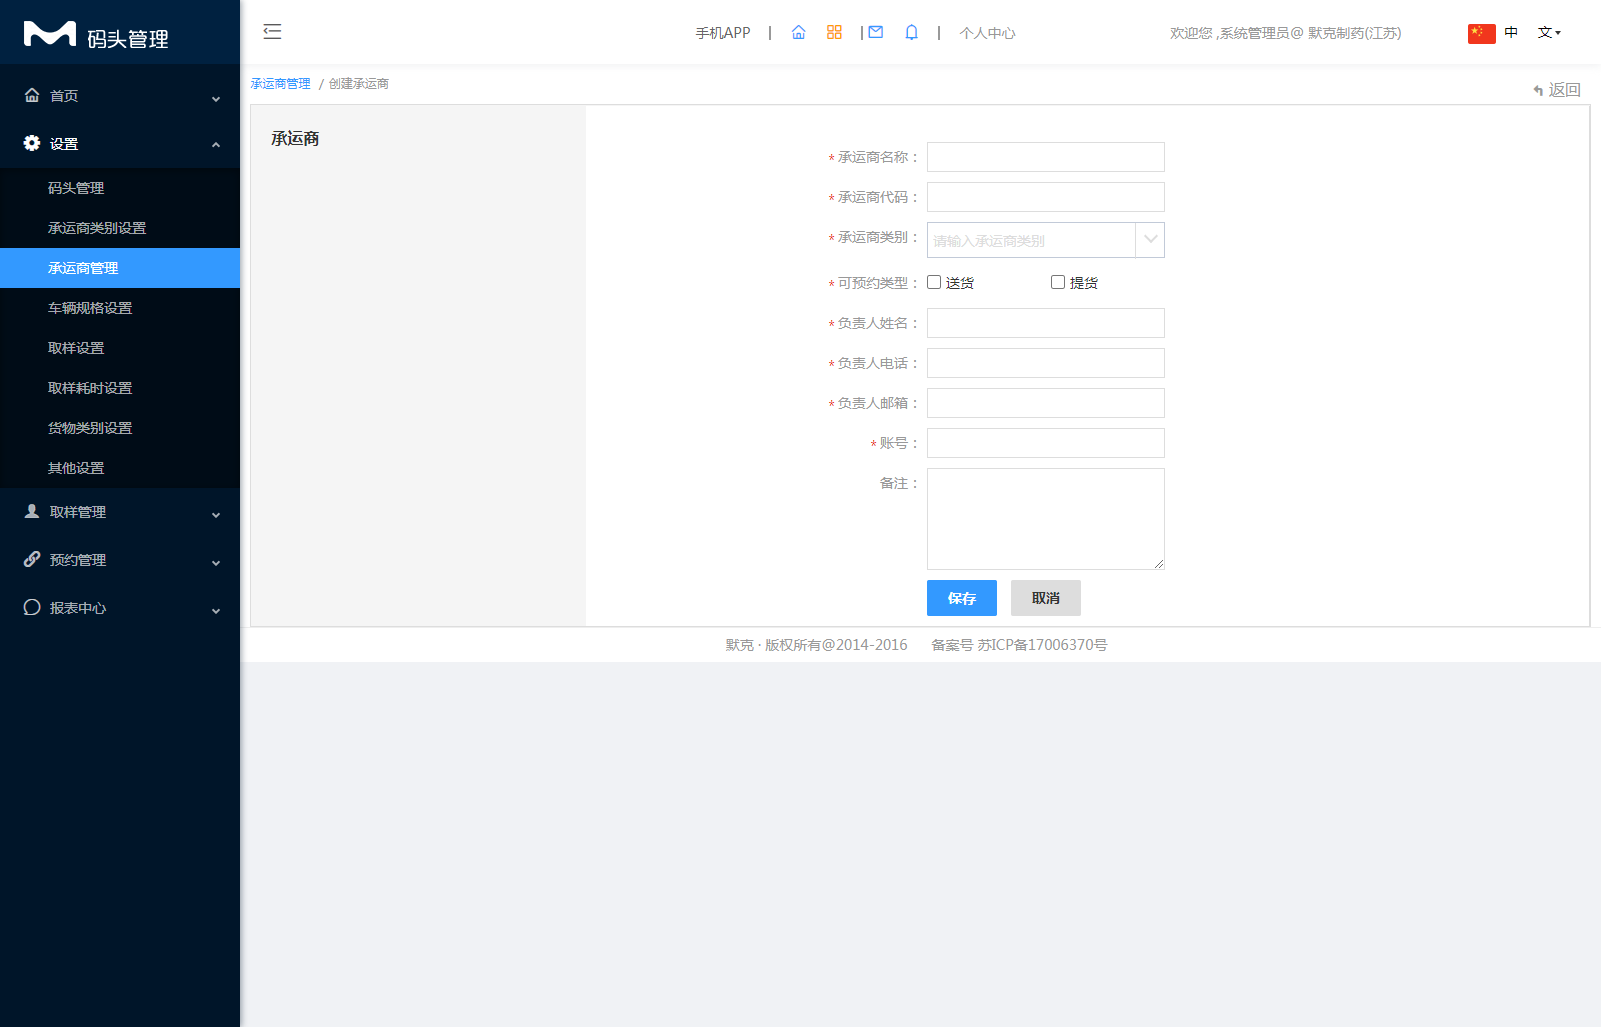Select 货物类别设置 menu item
This screenshot has width=1601, height=1027.
(x=120, y=428)
